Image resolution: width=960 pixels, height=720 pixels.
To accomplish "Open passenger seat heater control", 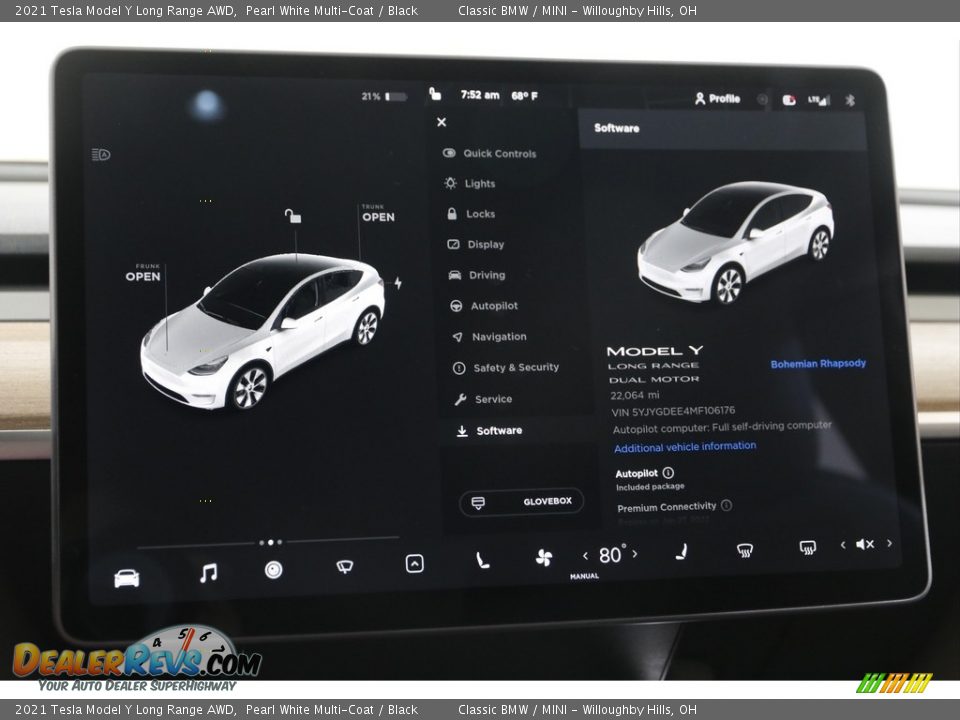I will point(681,552).
